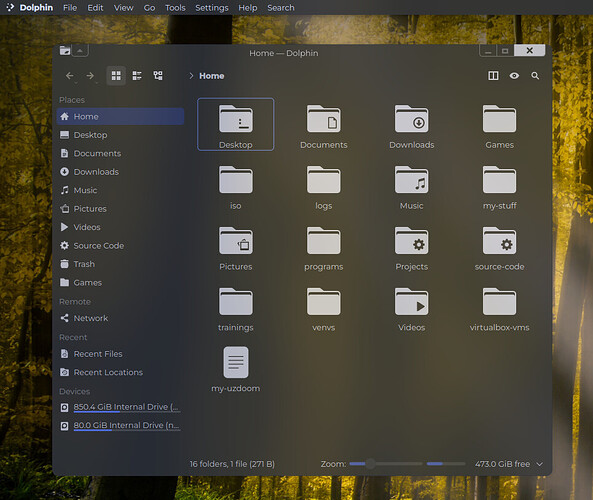Open the search magnifier icon

(535, 76)
